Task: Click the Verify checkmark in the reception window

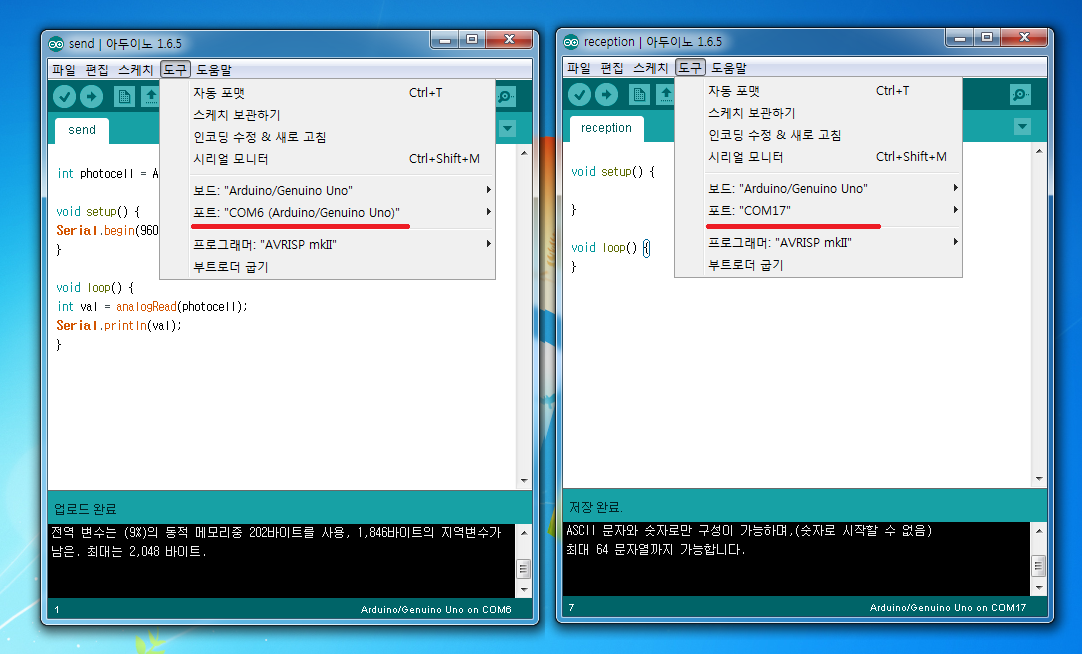Action: 580,95
